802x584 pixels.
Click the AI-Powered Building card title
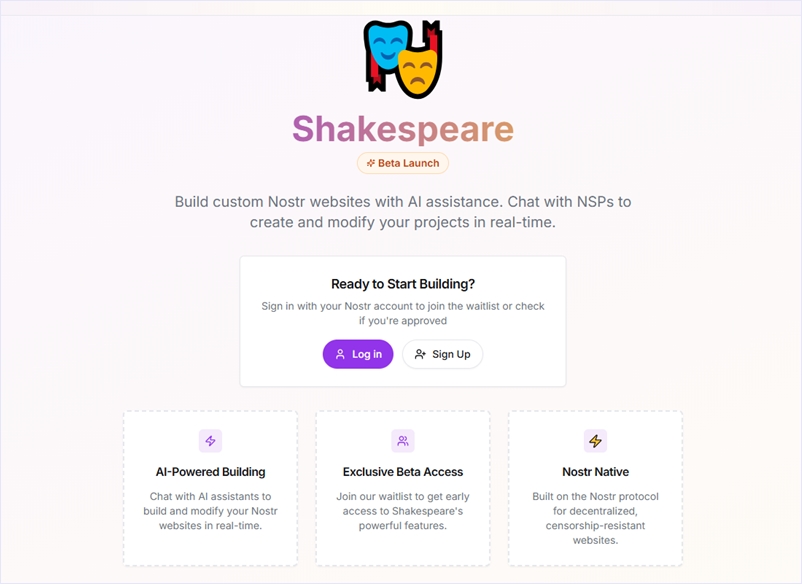pos(210,472)
